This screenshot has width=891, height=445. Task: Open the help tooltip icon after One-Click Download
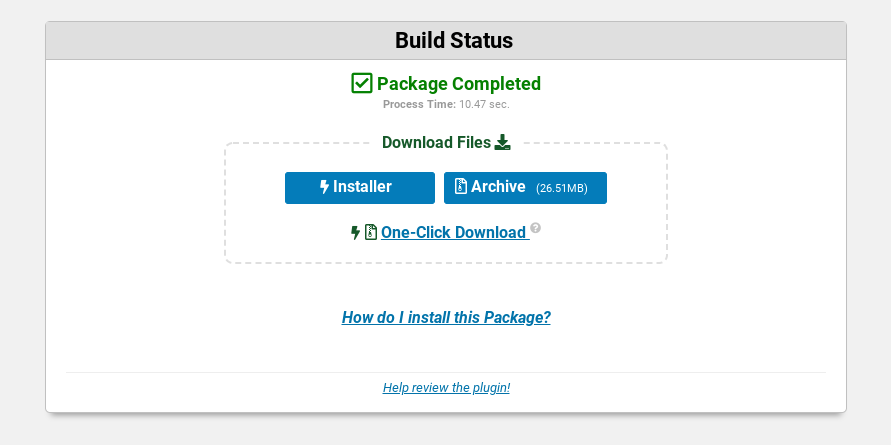(536, 228)
